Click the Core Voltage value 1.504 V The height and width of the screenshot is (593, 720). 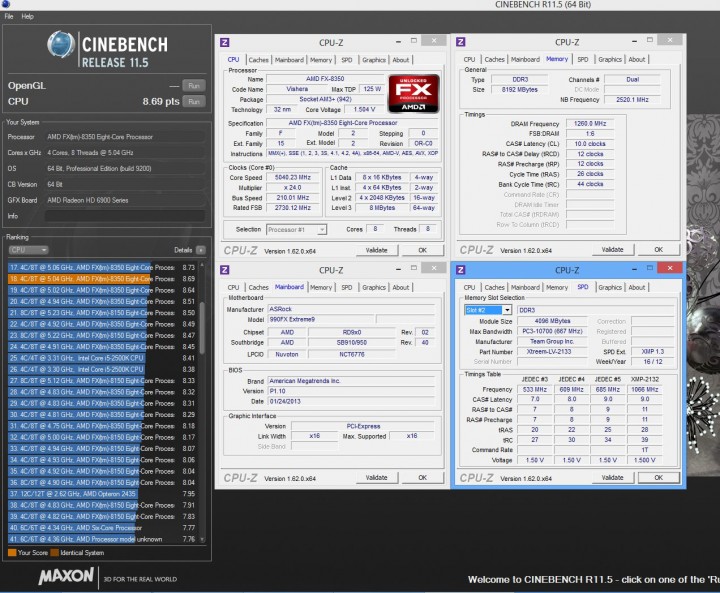[x=364, y=109]
